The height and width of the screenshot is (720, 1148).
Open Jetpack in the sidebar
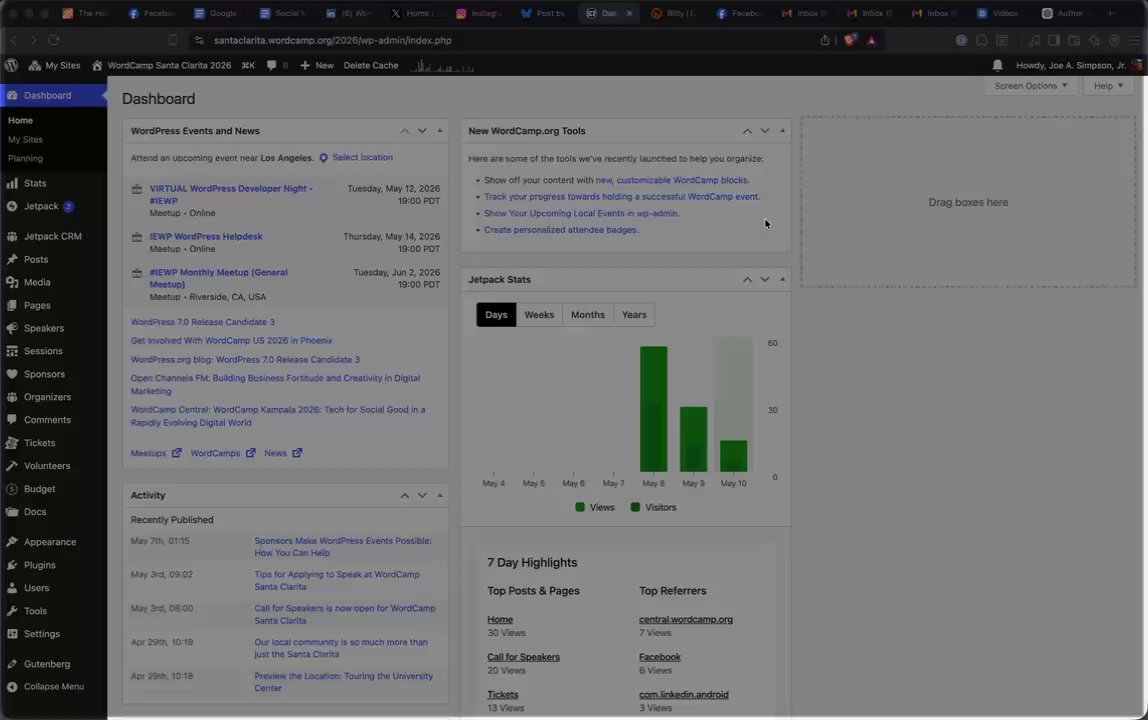[x=41, y=206]
